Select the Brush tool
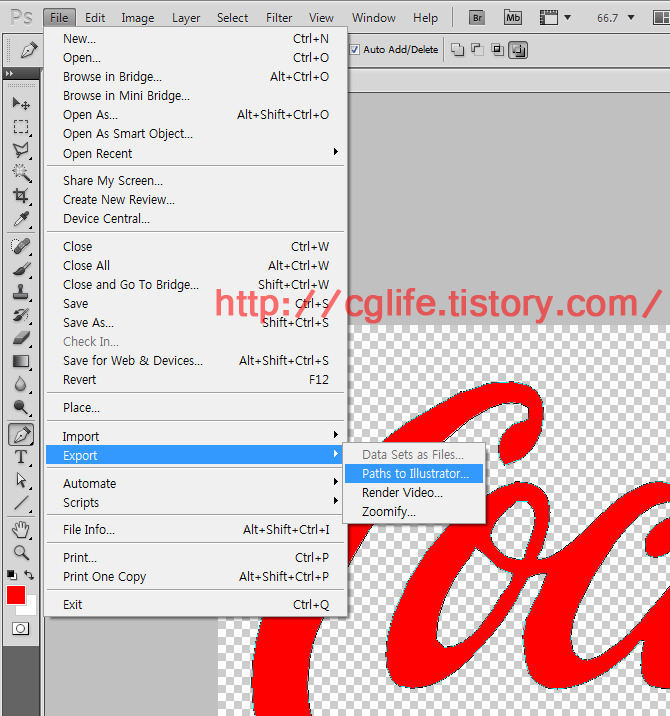 (x=21, y=269)
